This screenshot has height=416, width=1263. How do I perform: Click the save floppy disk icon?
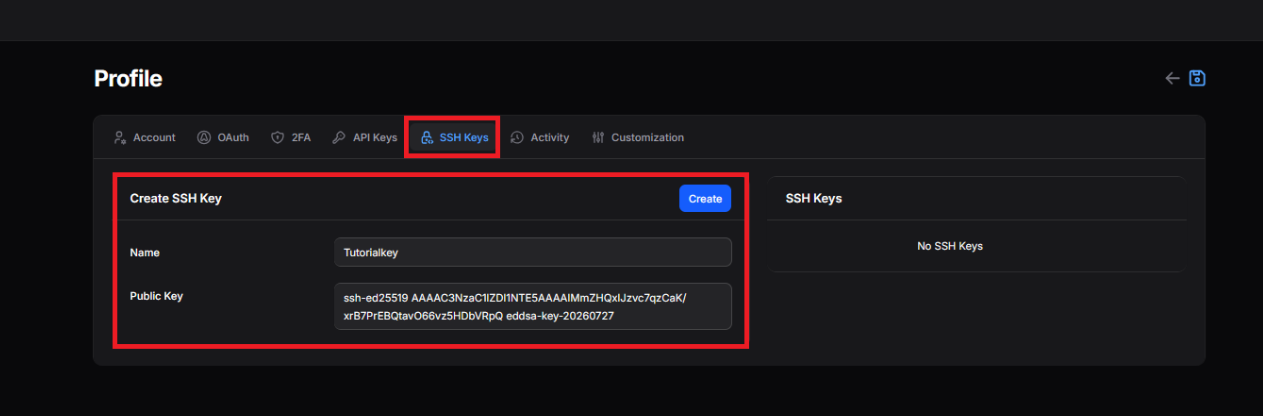[1197, 78]
